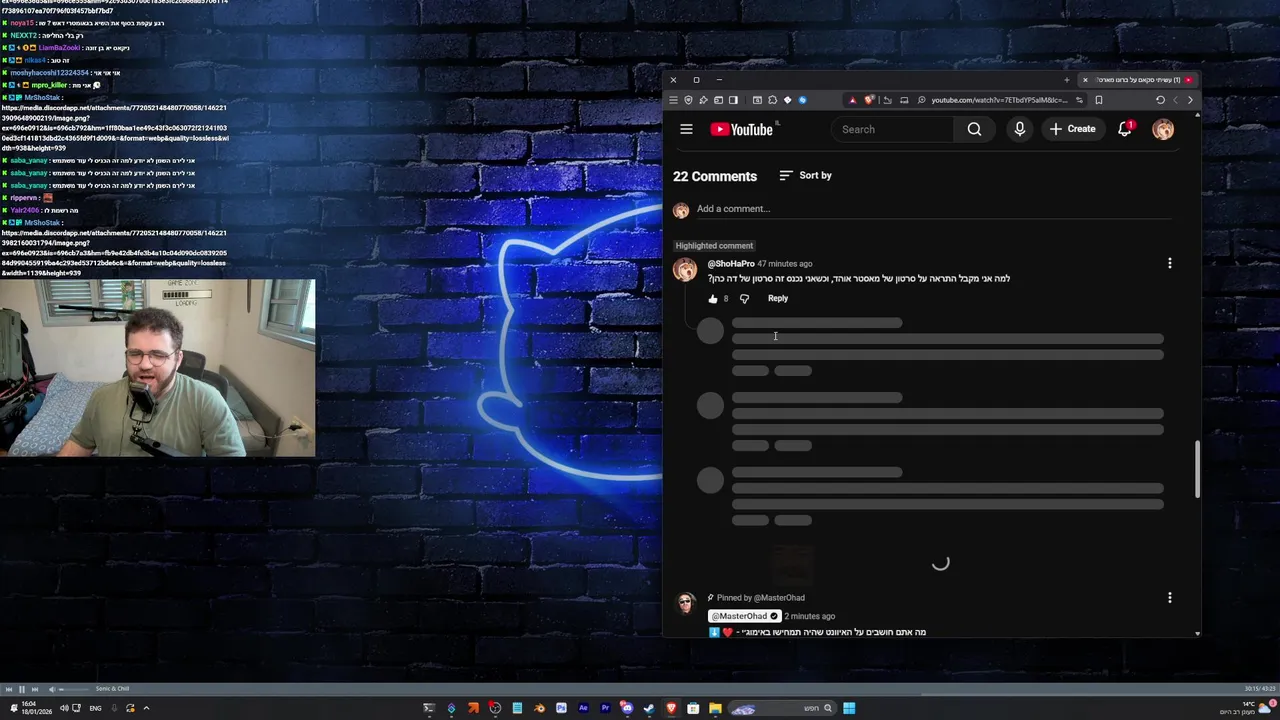Click the music player volume slider
1280x720 pixels.
click(73, 689)
